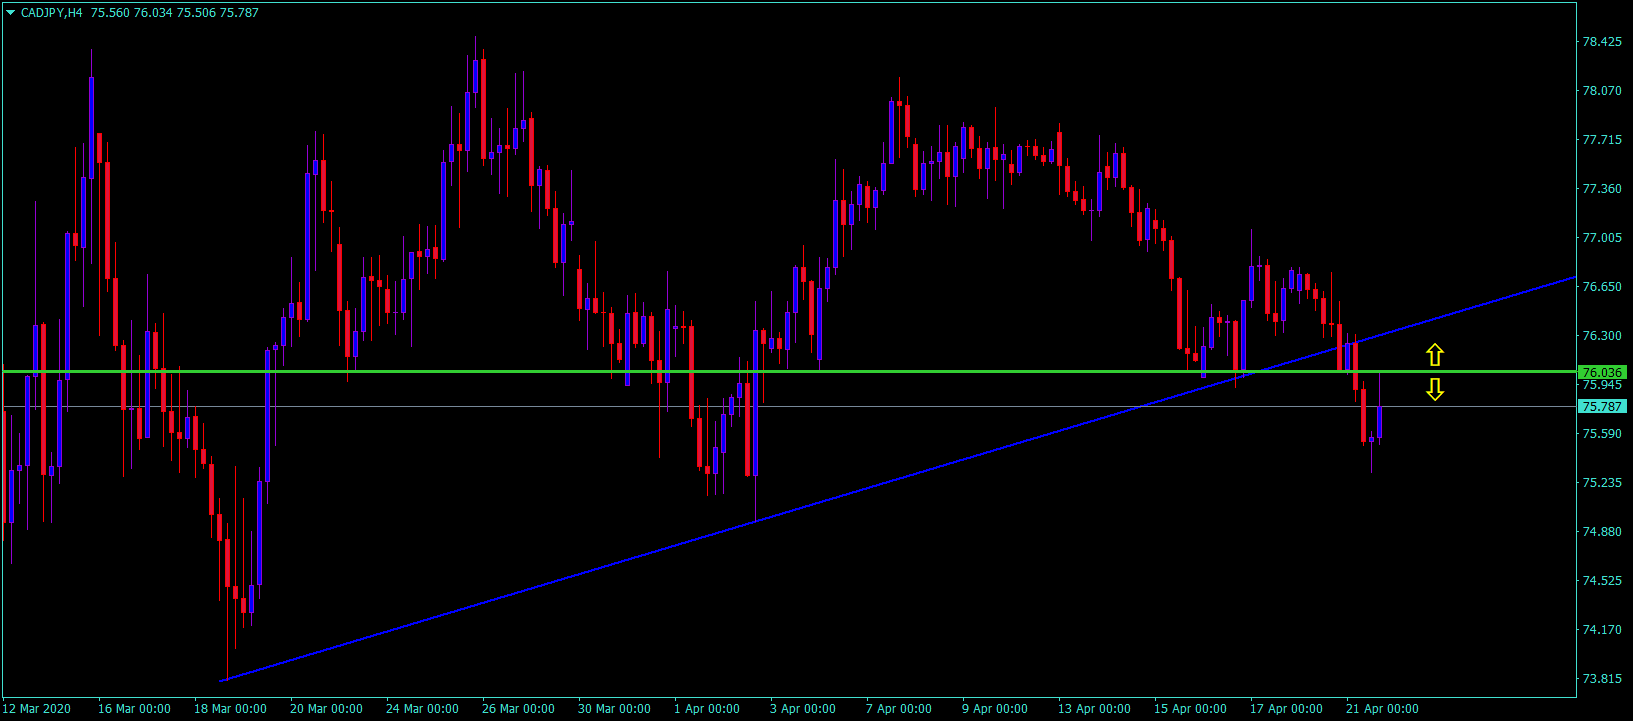The width and height of the screenshot is (1633, 721).
Task: Click the 18 Mar 00:00 time label
Action: (230, 709)
